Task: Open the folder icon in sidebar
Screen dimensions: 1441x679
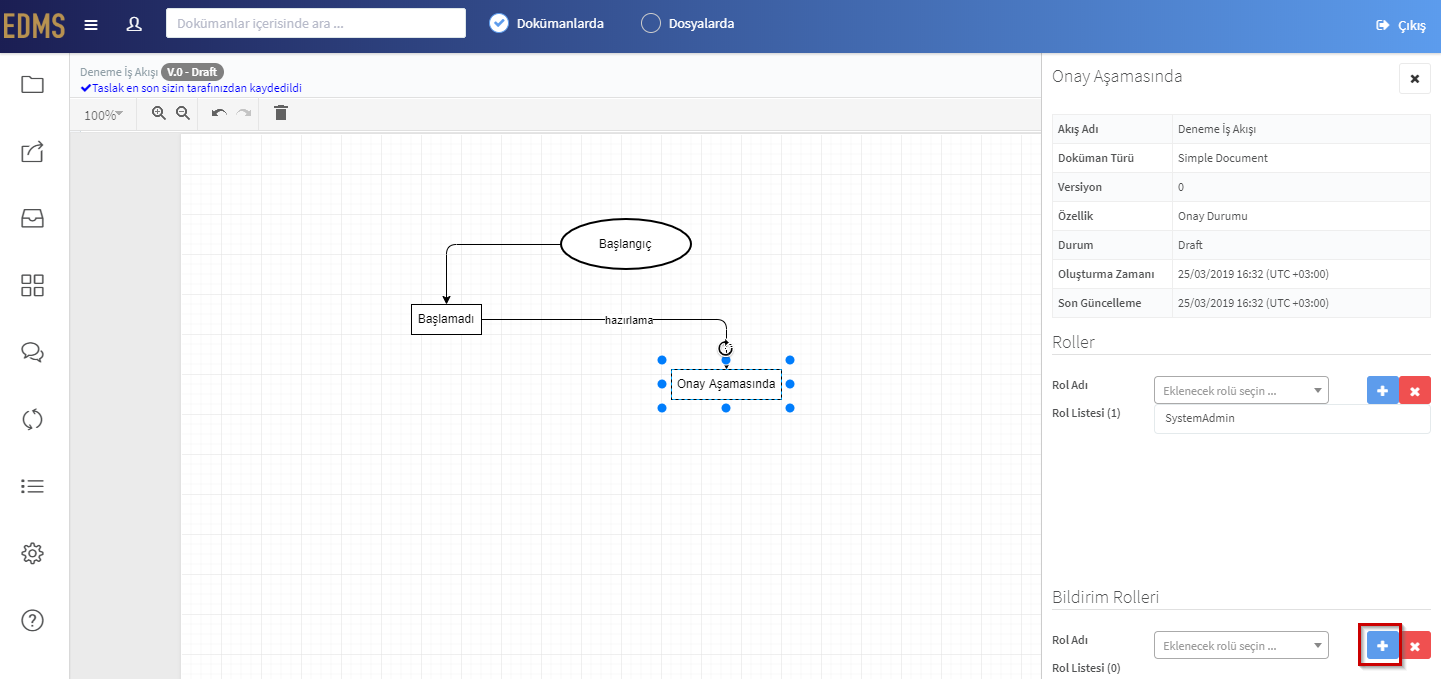Action: 33,85
